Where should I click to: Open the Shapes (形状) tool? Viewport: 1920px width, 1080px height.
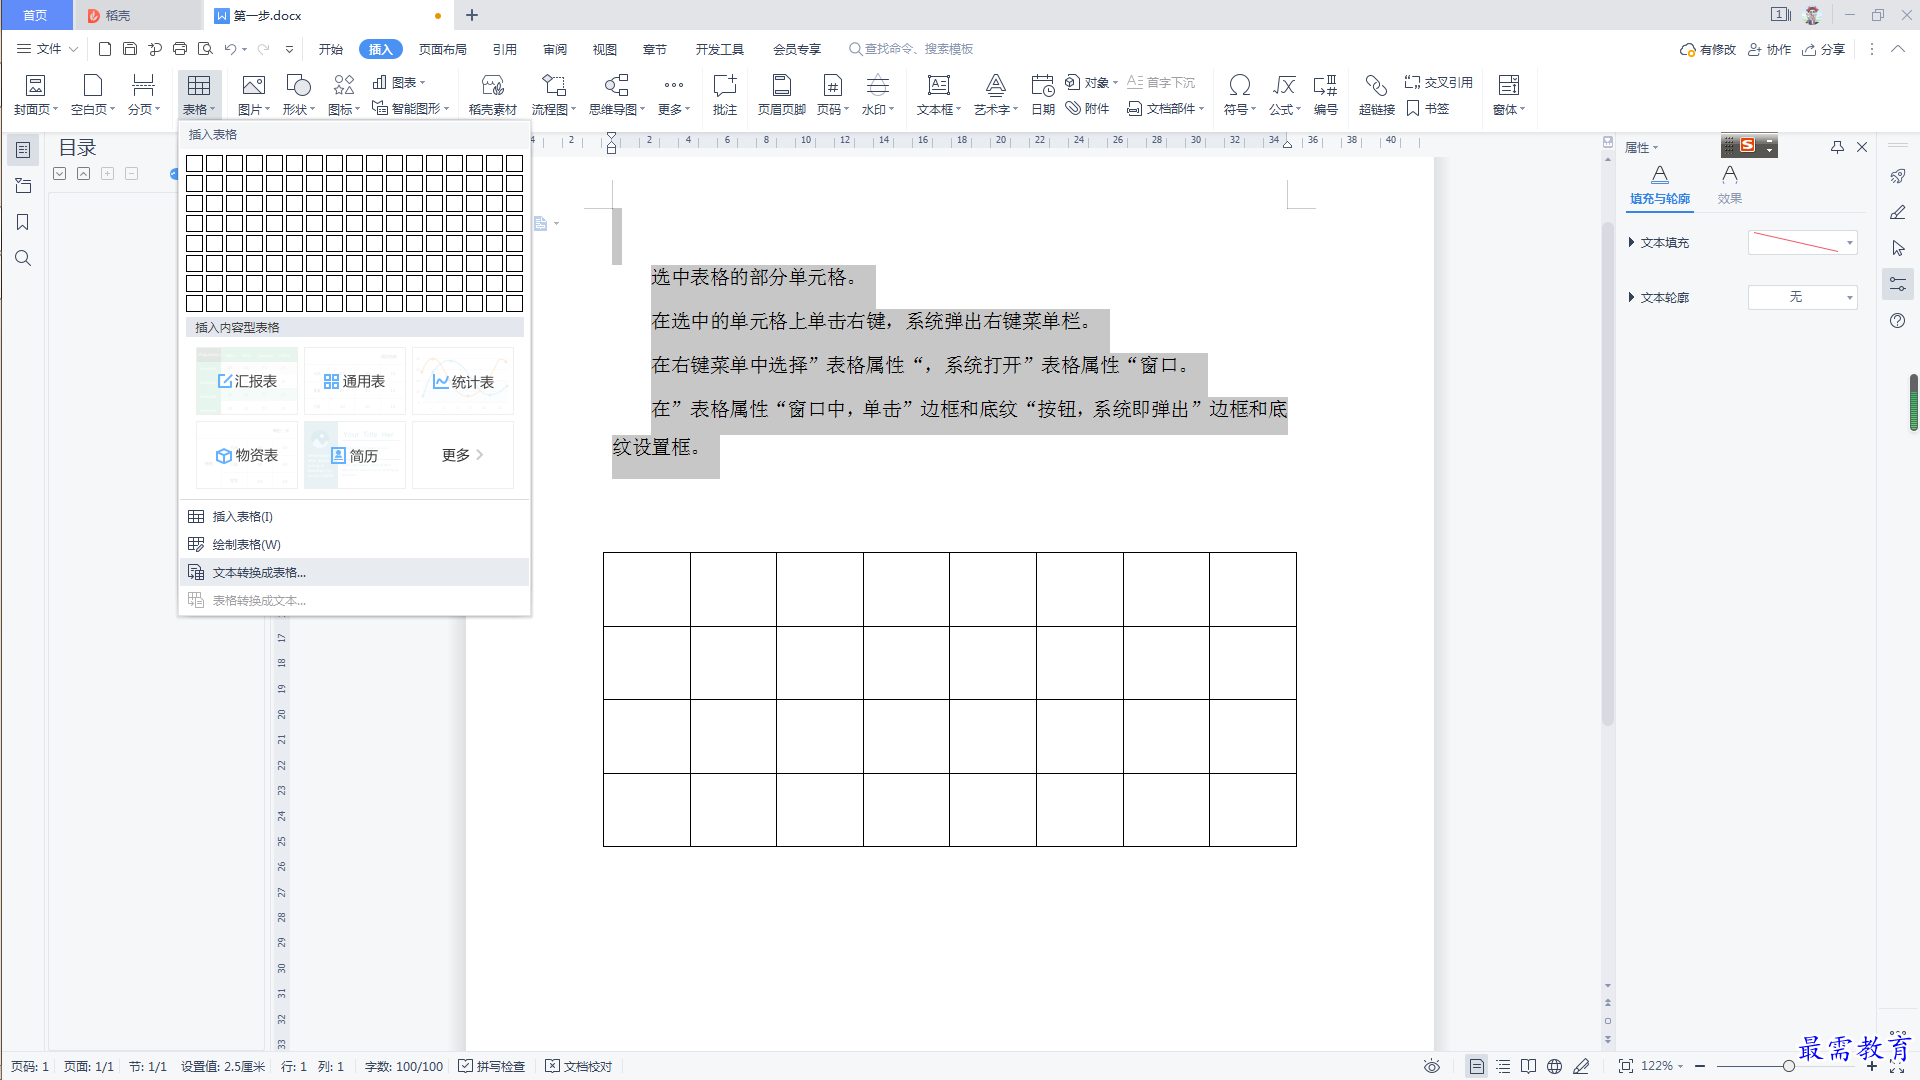pyautogui.click(x=298, y=95)
